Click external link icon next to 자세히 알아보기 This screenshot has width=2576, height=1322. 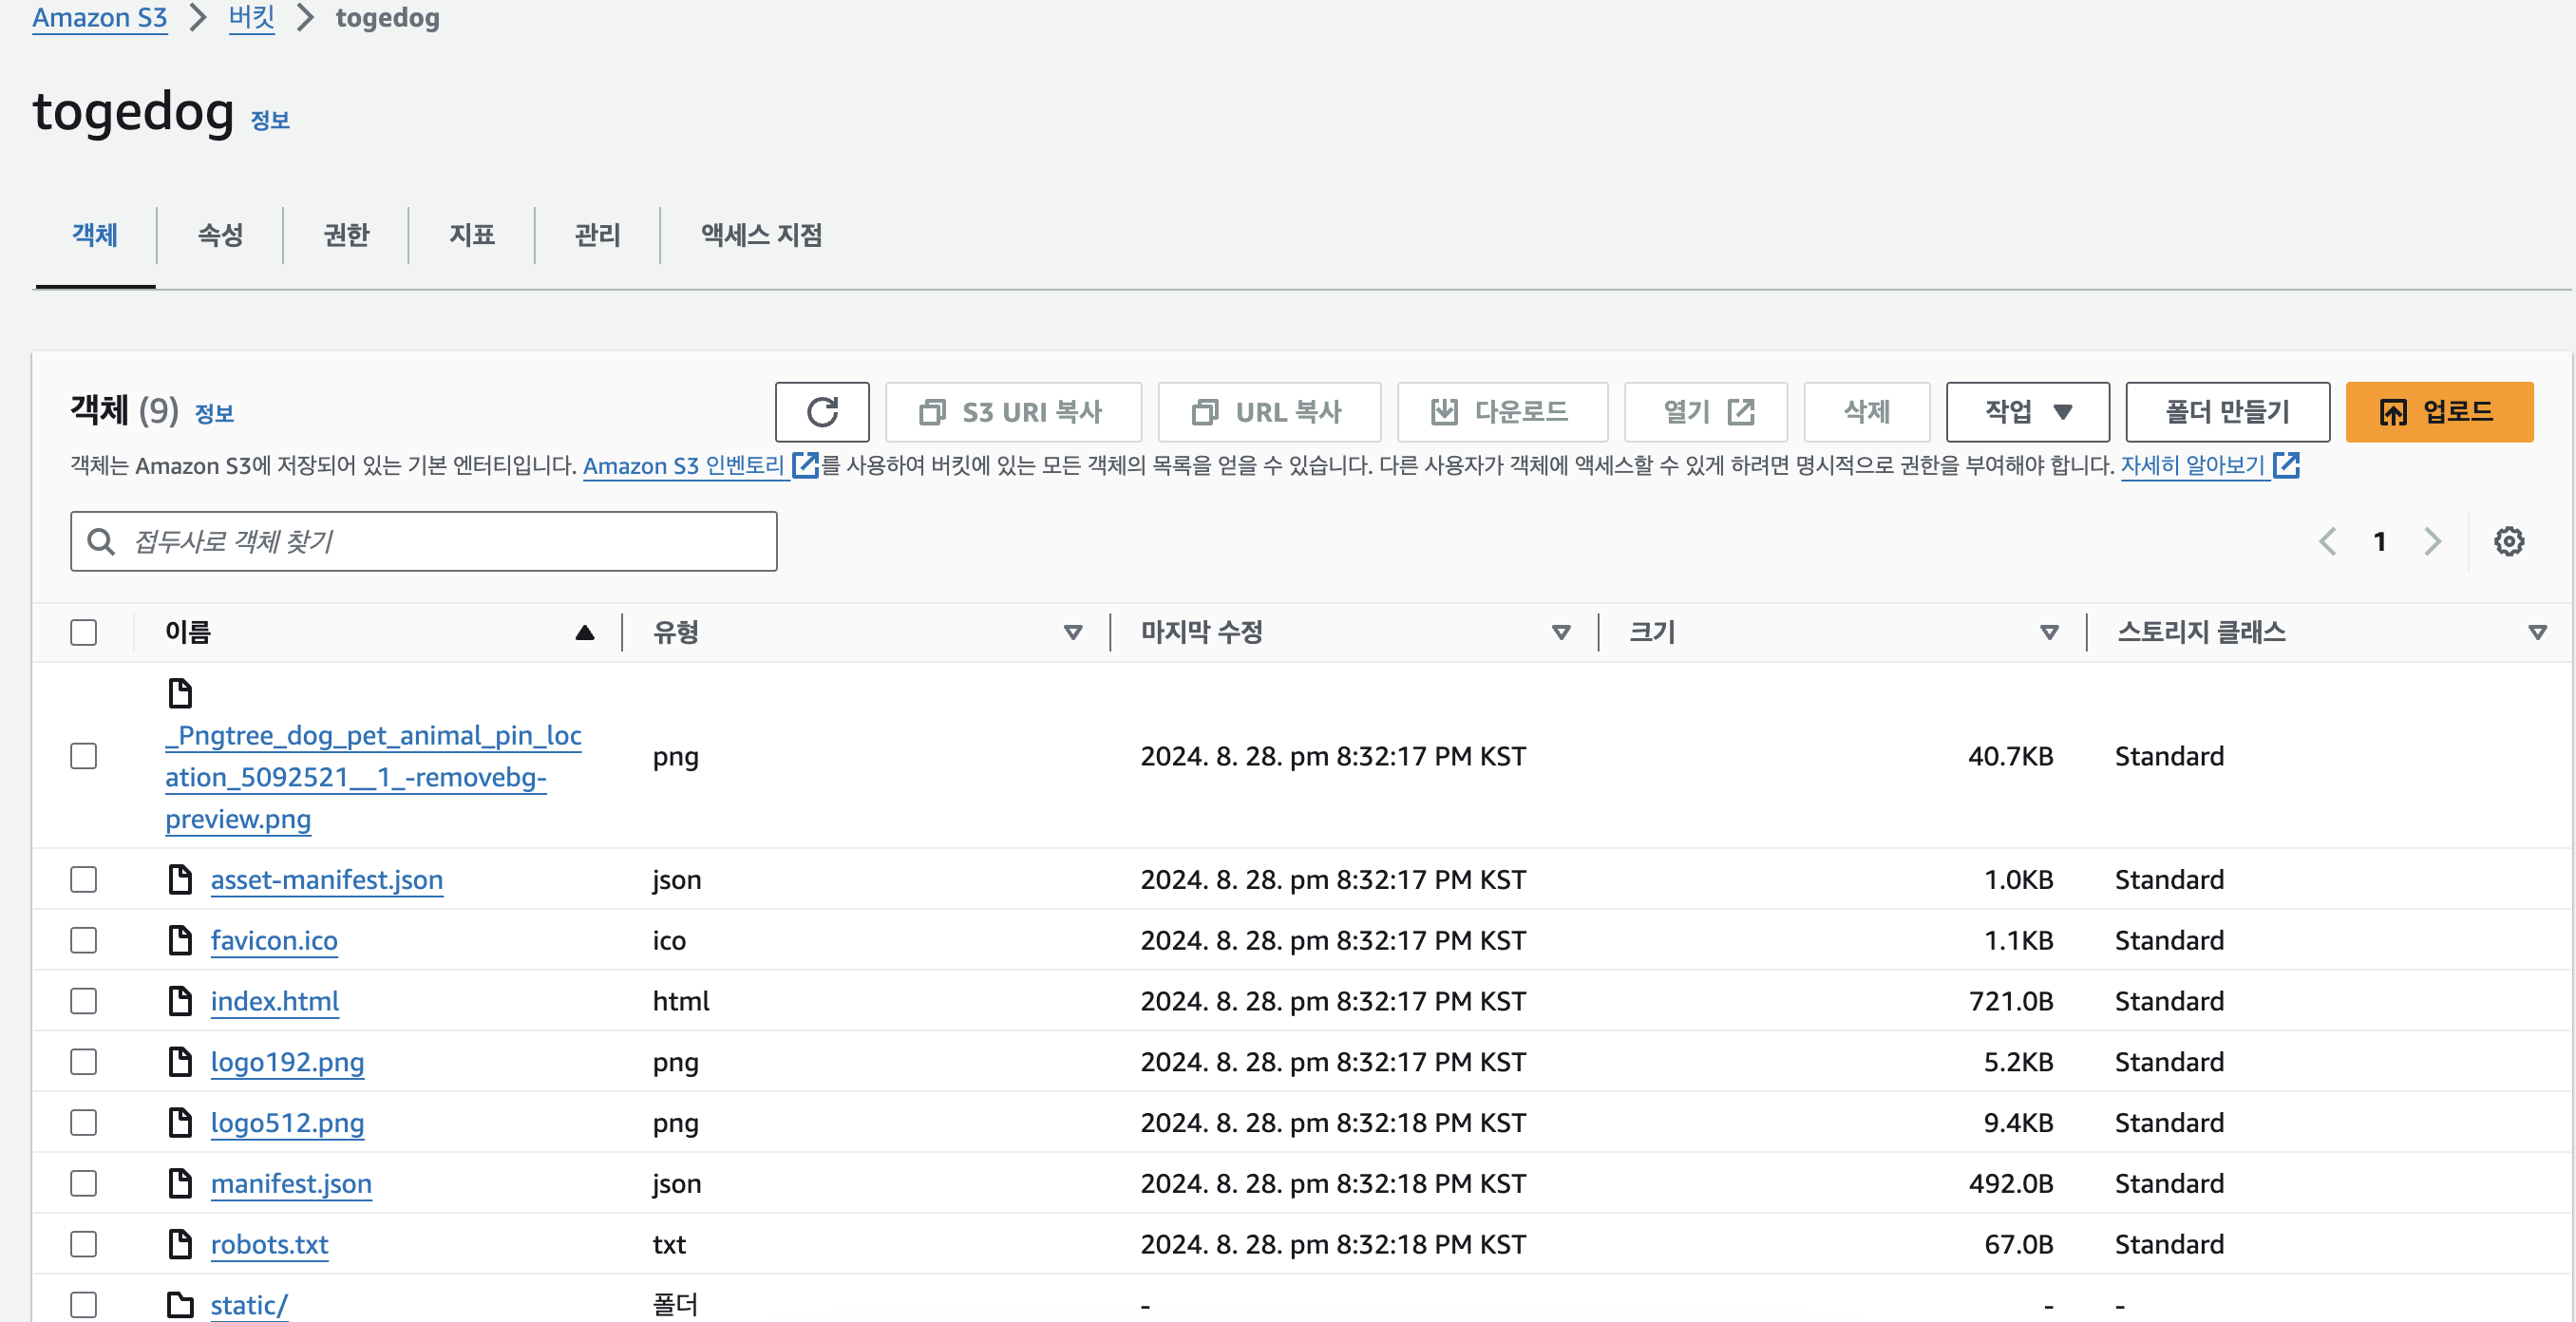click(x=2286, y=465)
